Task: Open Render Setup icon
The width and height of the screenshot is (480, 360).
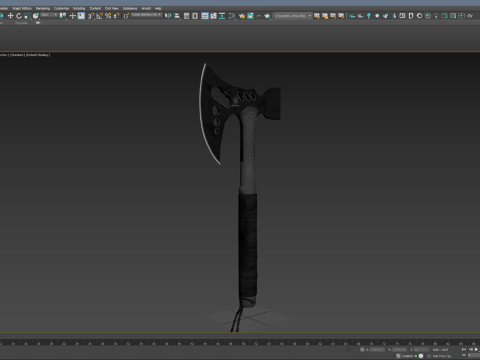Action: 242,16
